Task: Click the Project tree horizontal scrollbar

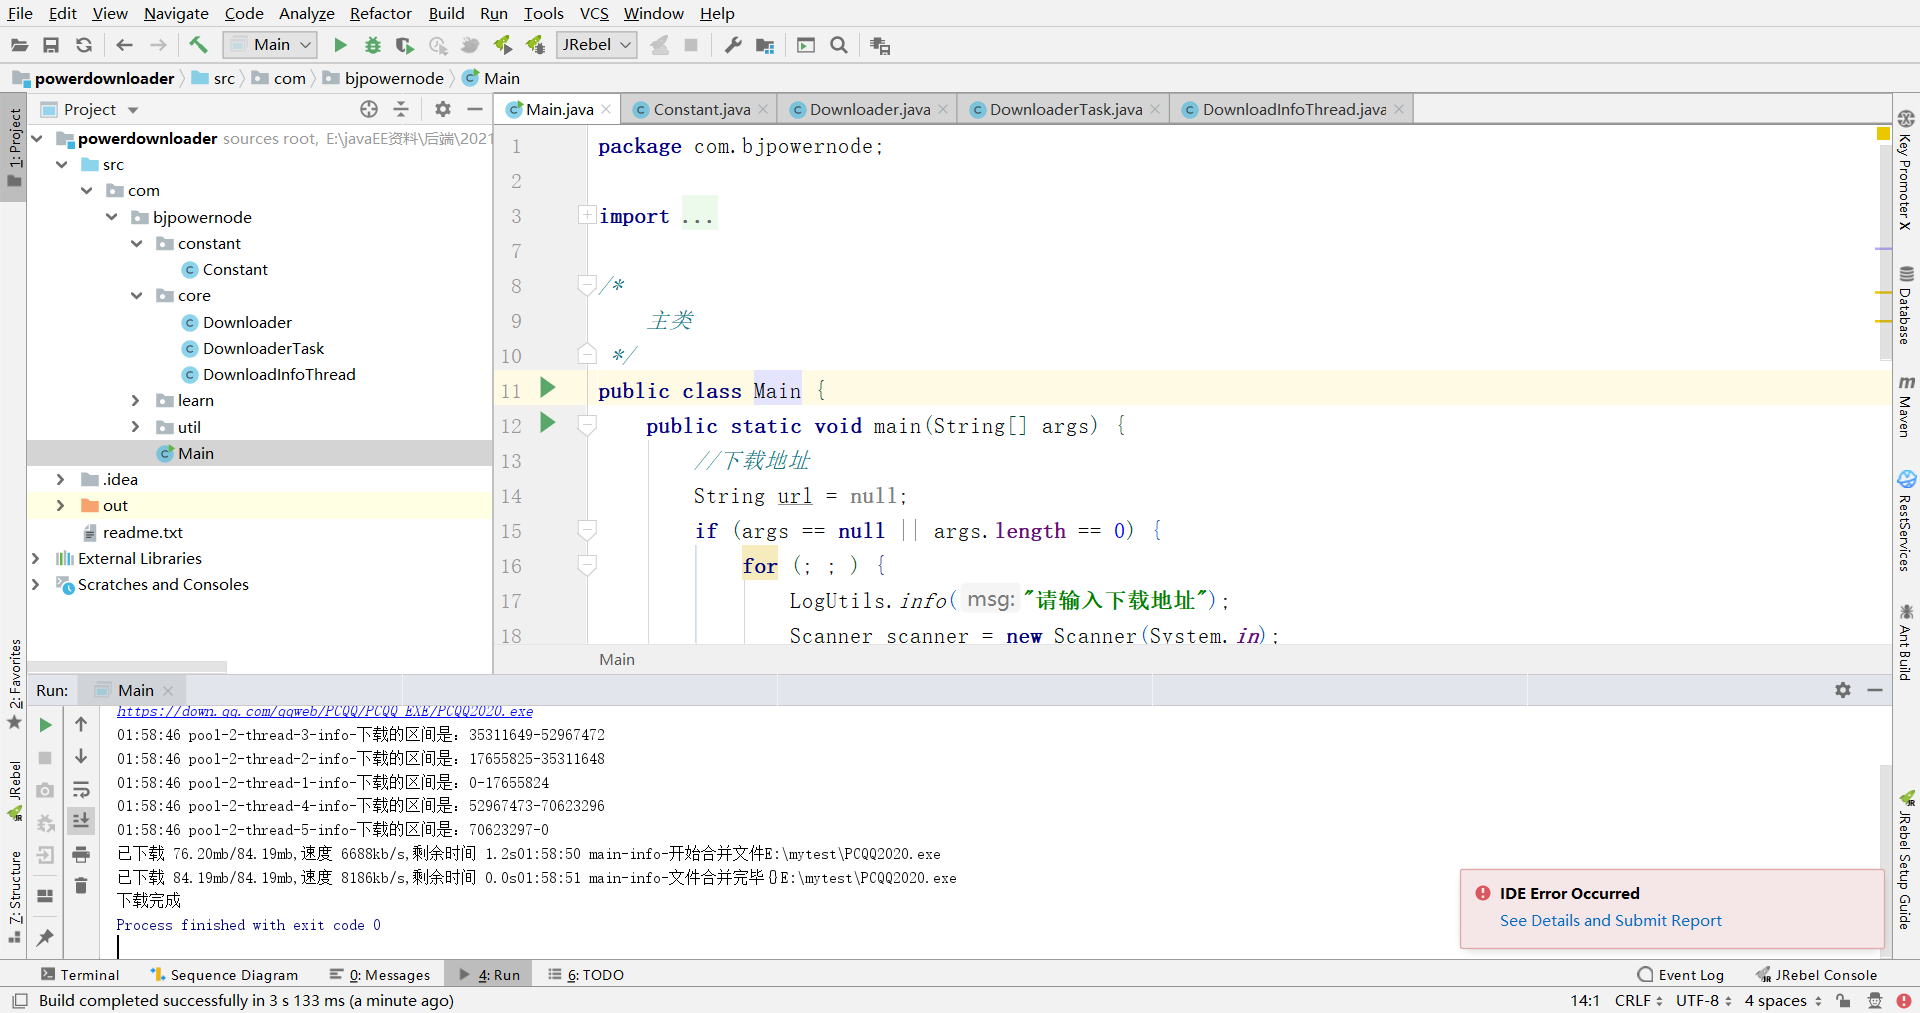Action: (x=128, y=666)
